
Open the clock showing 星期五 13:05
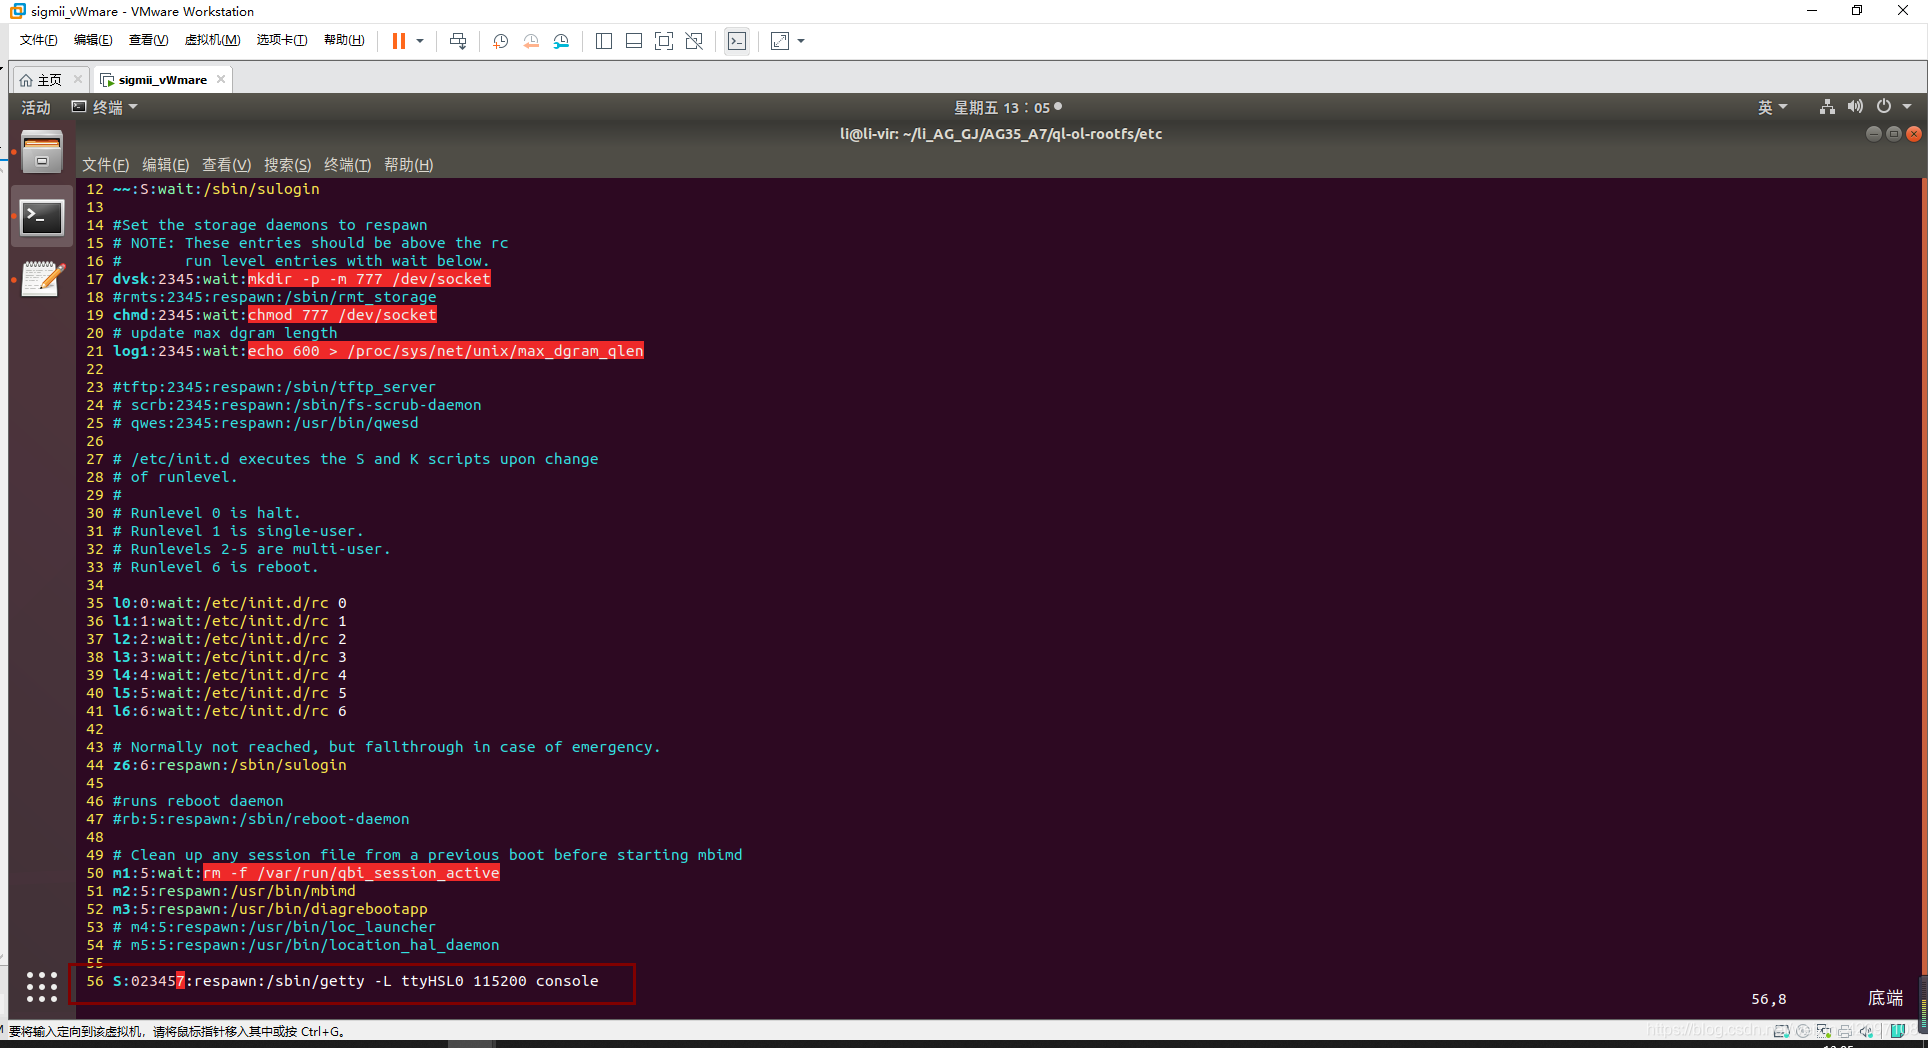[1008, 107]
